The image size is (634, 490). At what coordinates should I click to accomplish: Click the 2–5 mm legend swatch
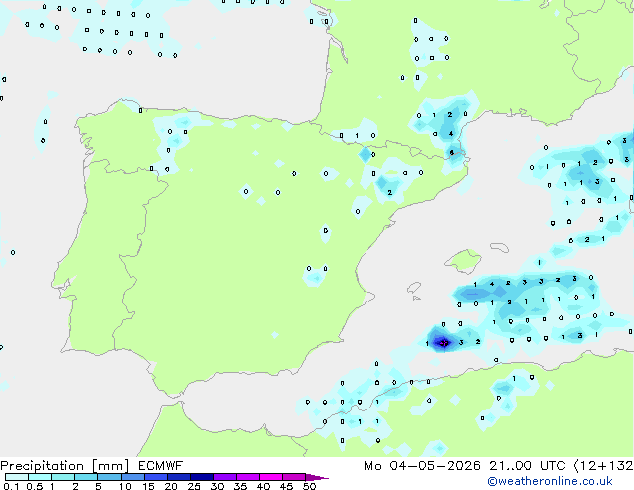click(x=86, y=477)
